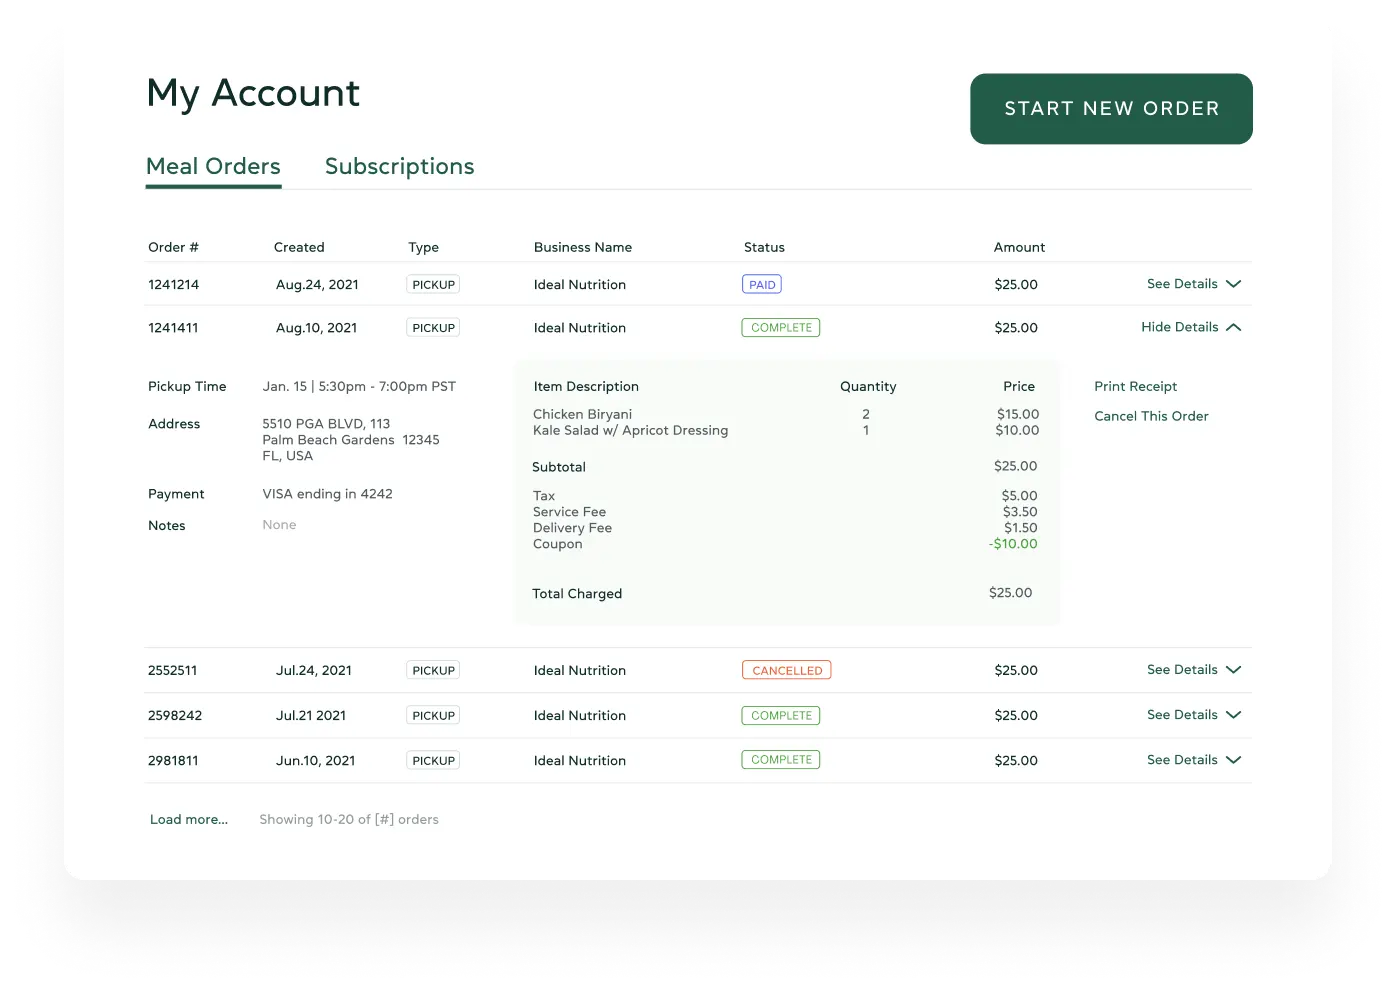The height and width of the screenshot is (991, 1396).
Task: Click the Coupon discount line item
Action: 557,543
